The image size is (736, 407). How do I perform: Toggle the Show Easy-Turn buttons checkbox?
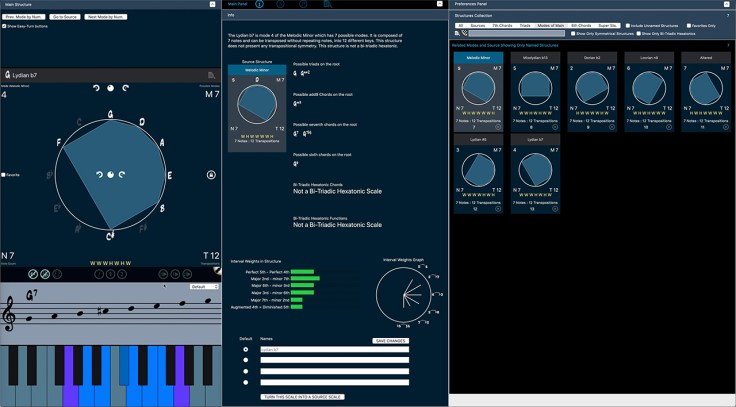coord(5,26)
